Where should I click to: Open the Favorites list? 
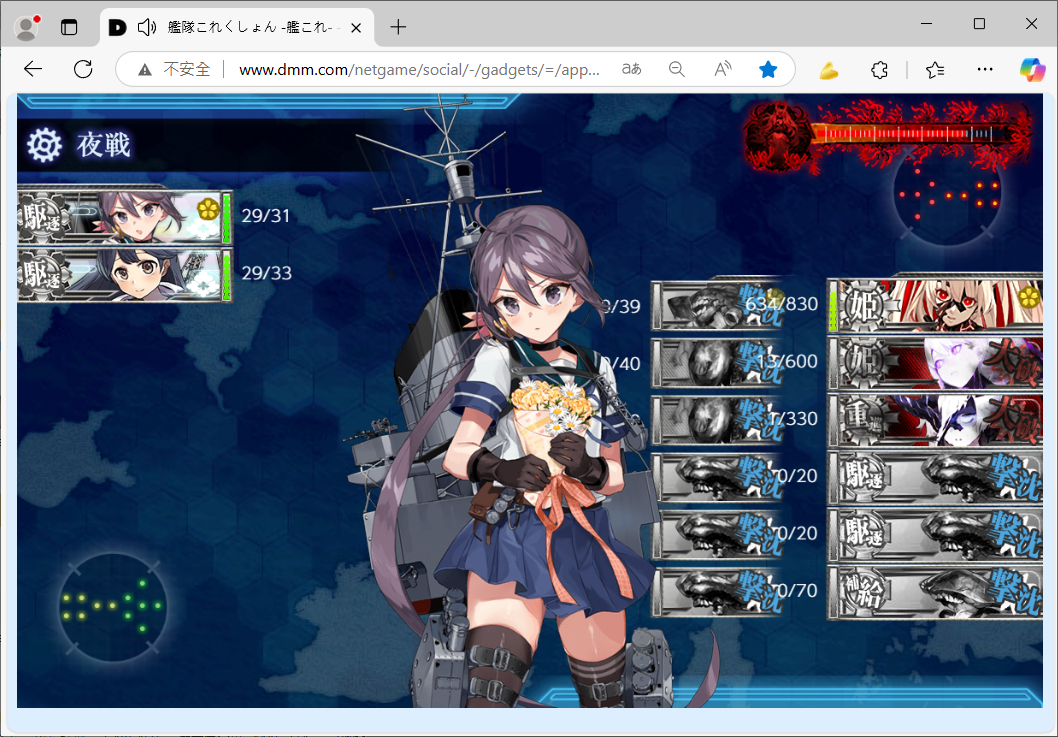[x=935, y=70]
